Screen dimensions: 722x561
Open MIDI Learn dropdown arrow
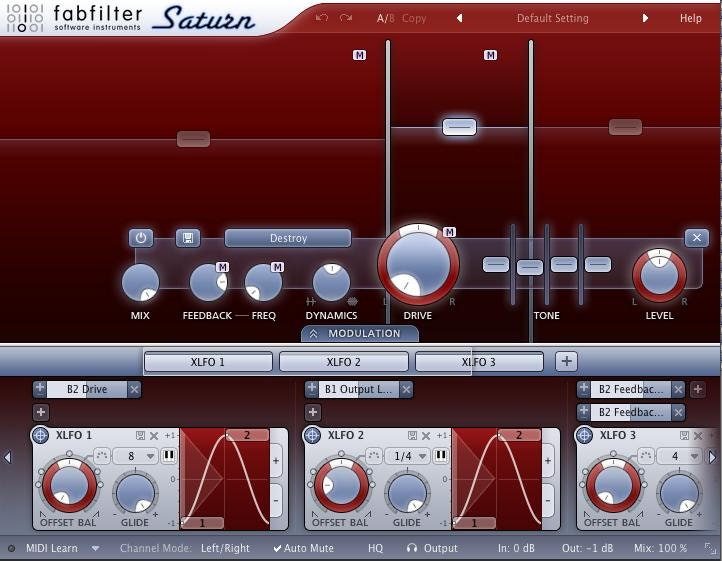[x=95, y=548]
